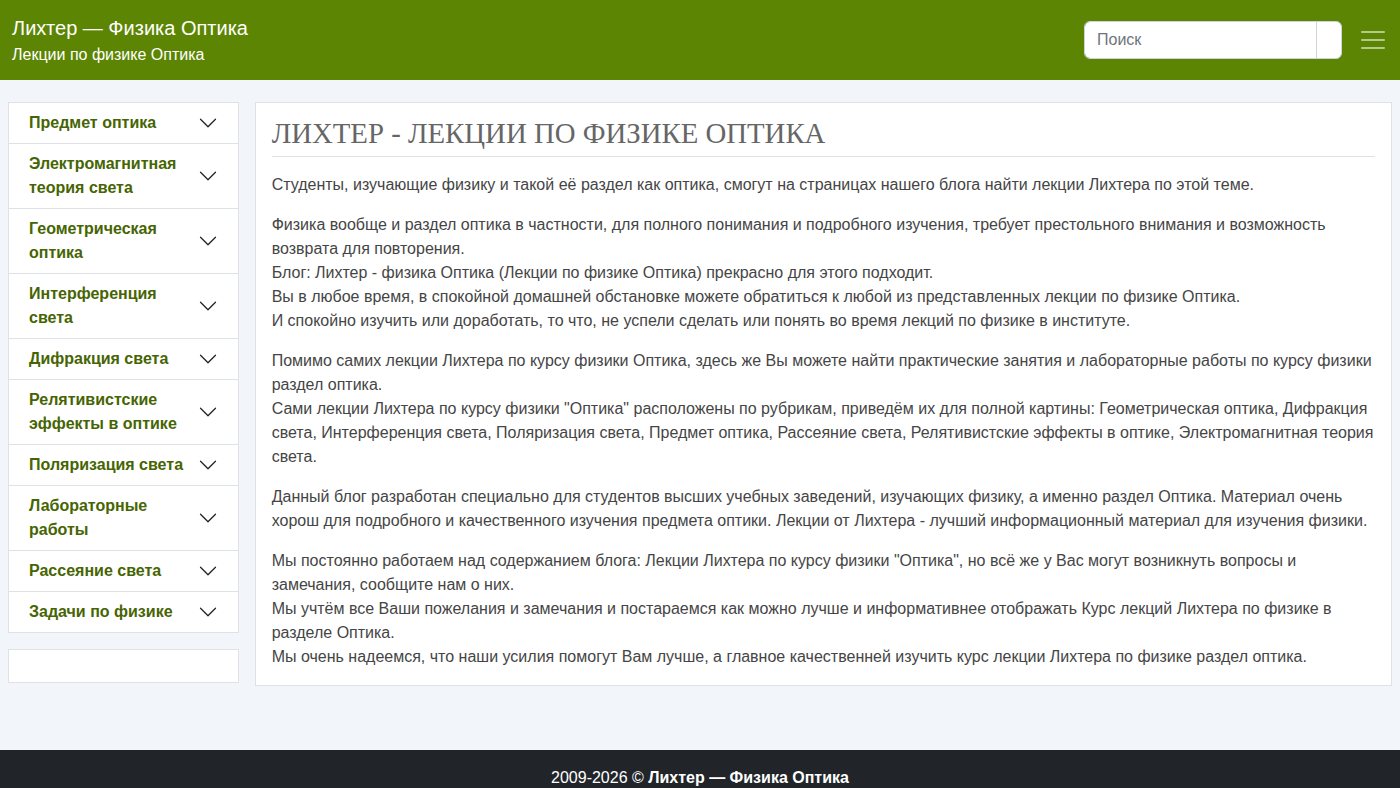Screen dimensions: 1400x788
Task: Click the paragraph starting "Данный блог разработан специально"
Action: pyautogui.click(x=820, y=508)
